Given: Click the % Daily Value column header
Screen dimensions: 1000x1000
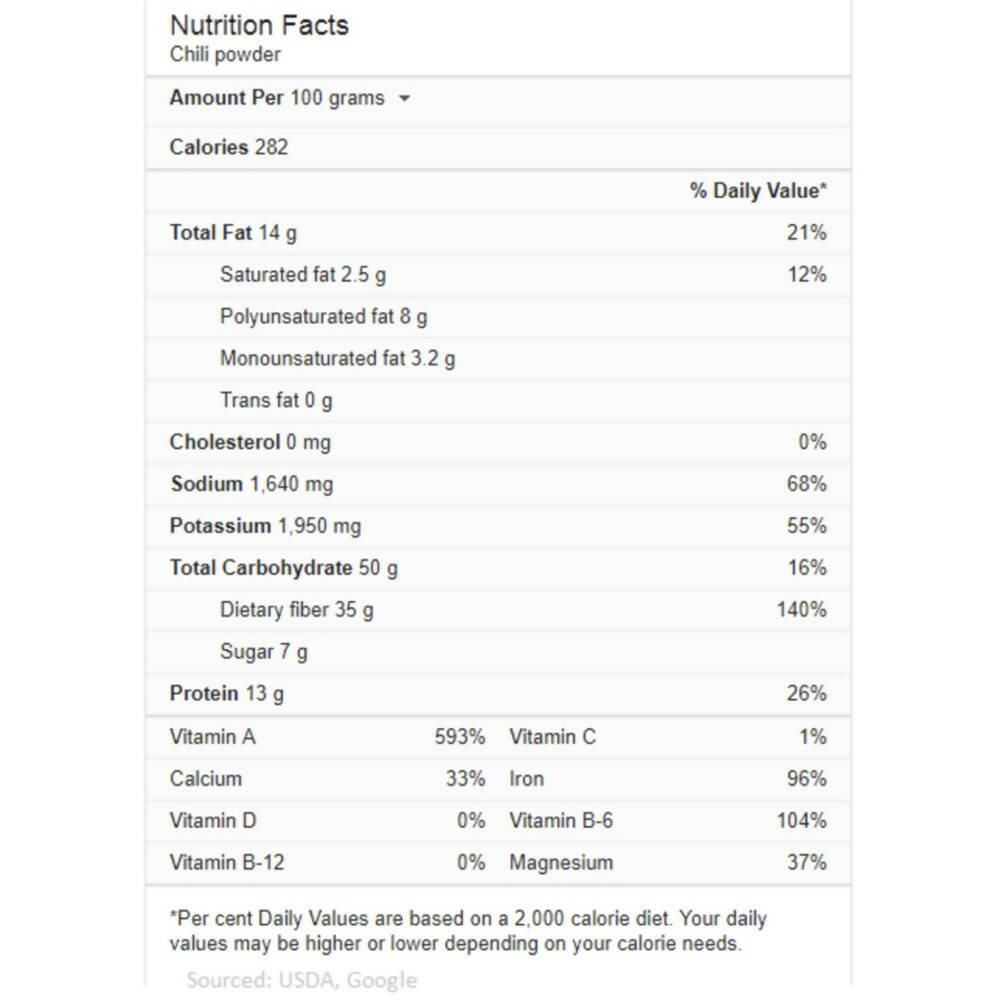Looking at the screenshot, I should click(758, 190).
